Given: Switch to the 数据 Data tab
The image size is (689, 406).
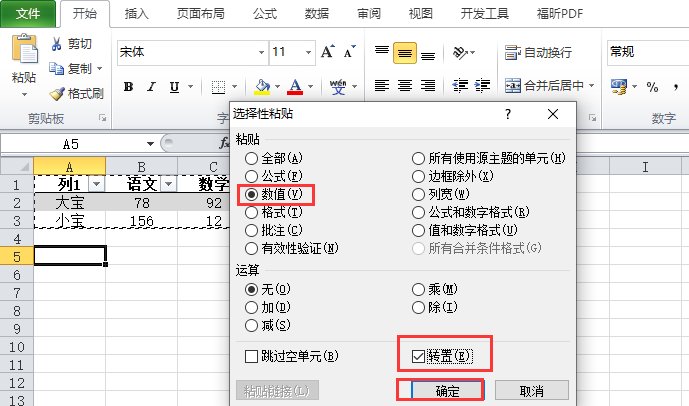Looking at the screenshot, I should 317,14.
